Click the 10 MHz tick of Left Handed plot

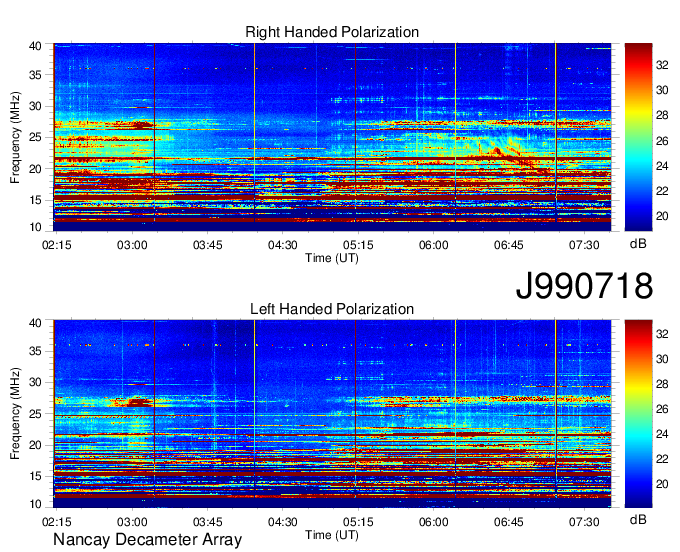pos(35,504)
